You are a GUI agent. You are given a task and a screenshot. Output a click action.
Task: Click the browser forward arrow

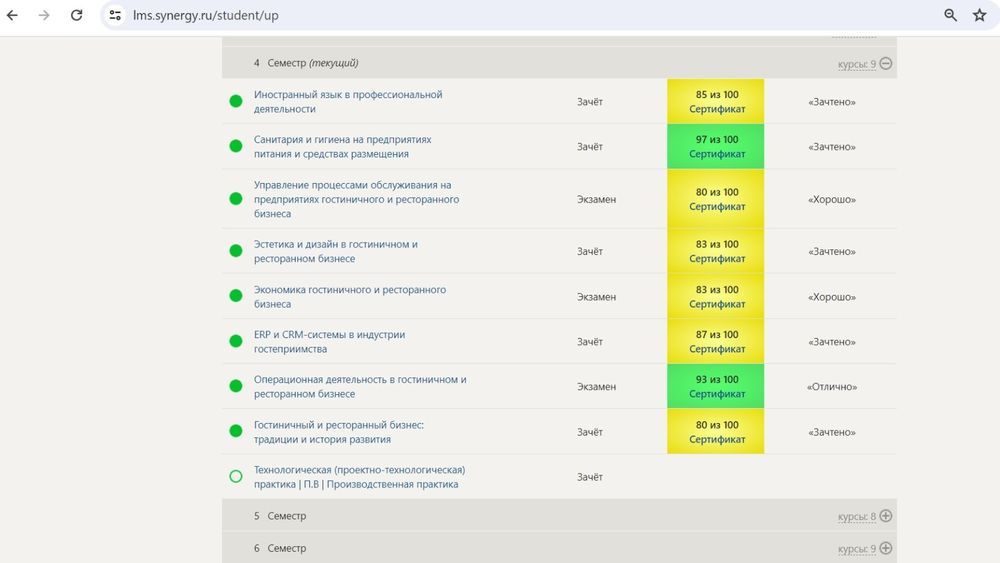44,16
